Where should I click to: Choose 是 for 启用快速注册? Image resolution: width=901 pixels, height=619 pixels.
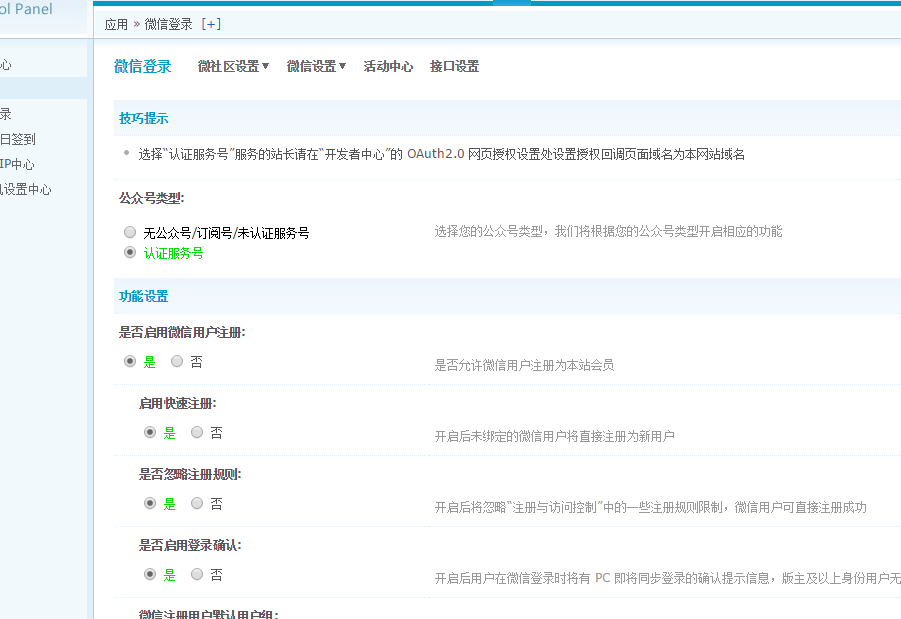click(x=150, y=432)
